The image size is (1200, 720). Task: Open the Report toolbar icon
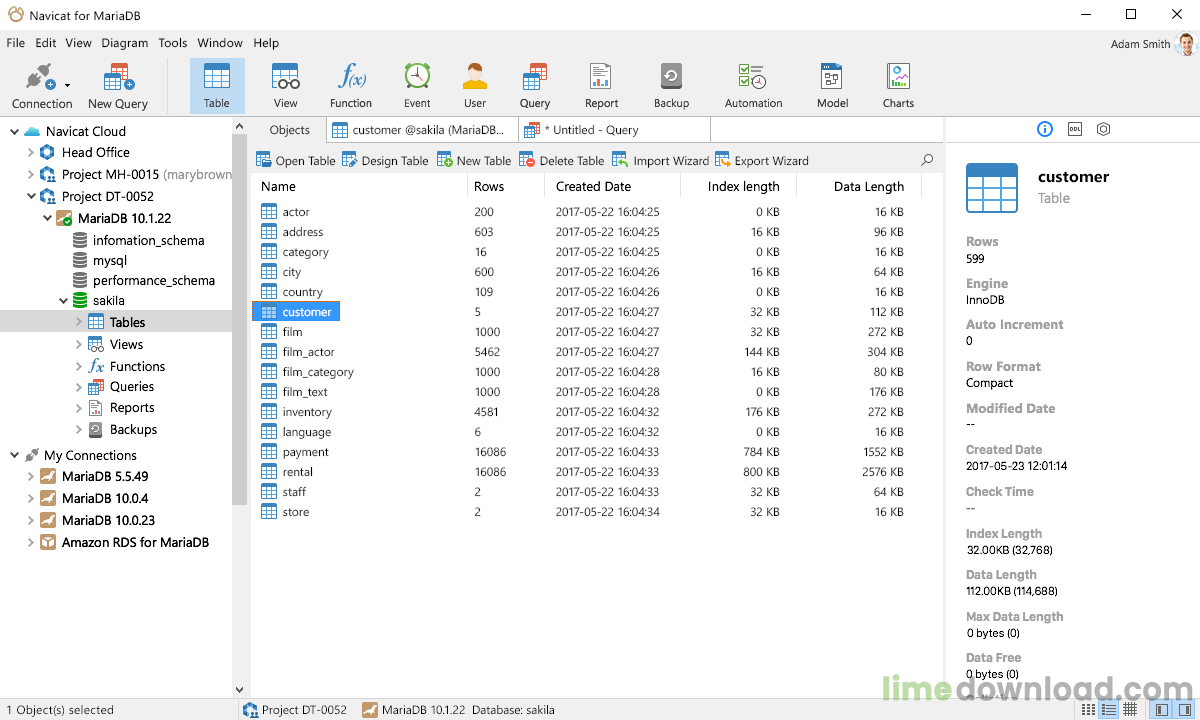pos(601,87)
